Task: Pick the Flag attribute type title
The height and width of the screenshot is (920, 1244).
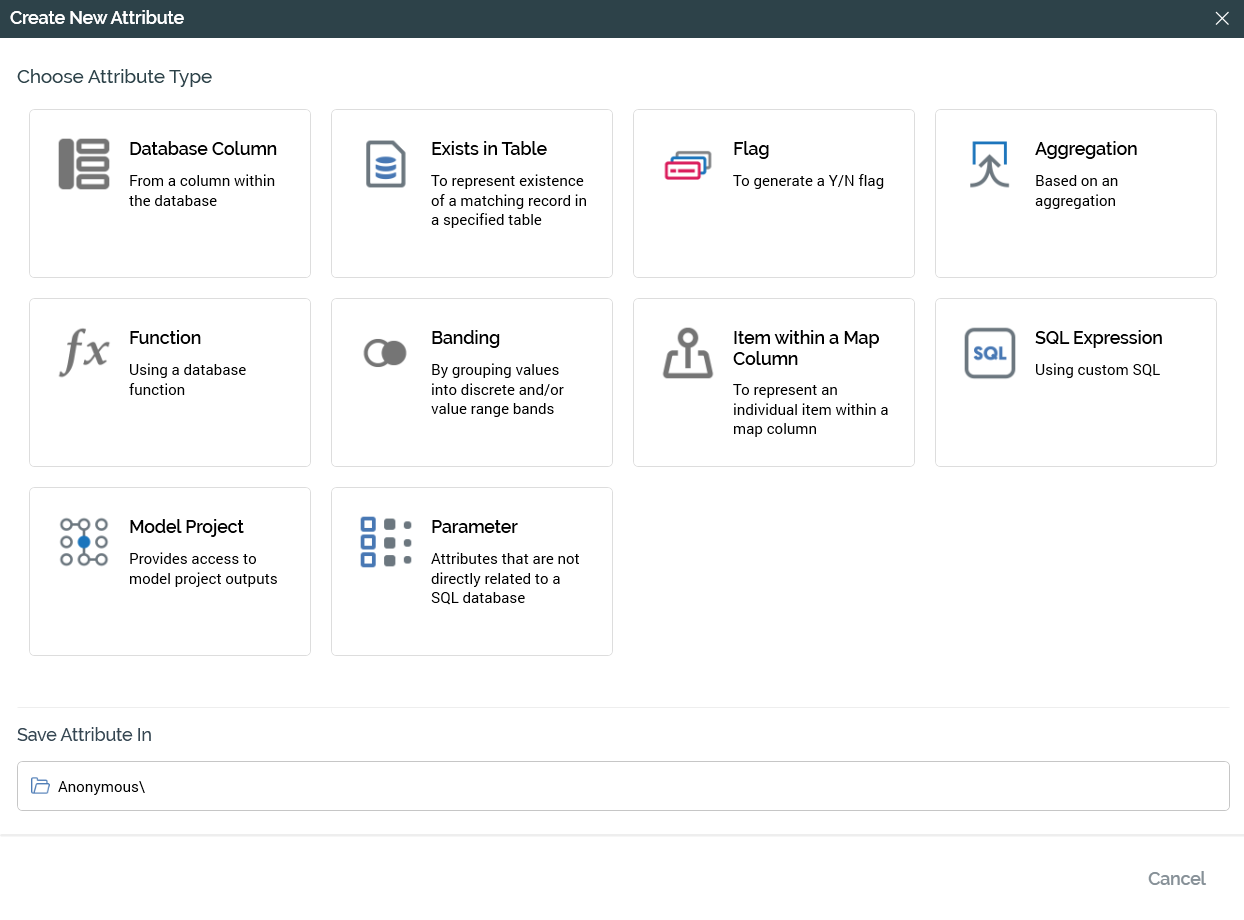Action: pos(751,149)
